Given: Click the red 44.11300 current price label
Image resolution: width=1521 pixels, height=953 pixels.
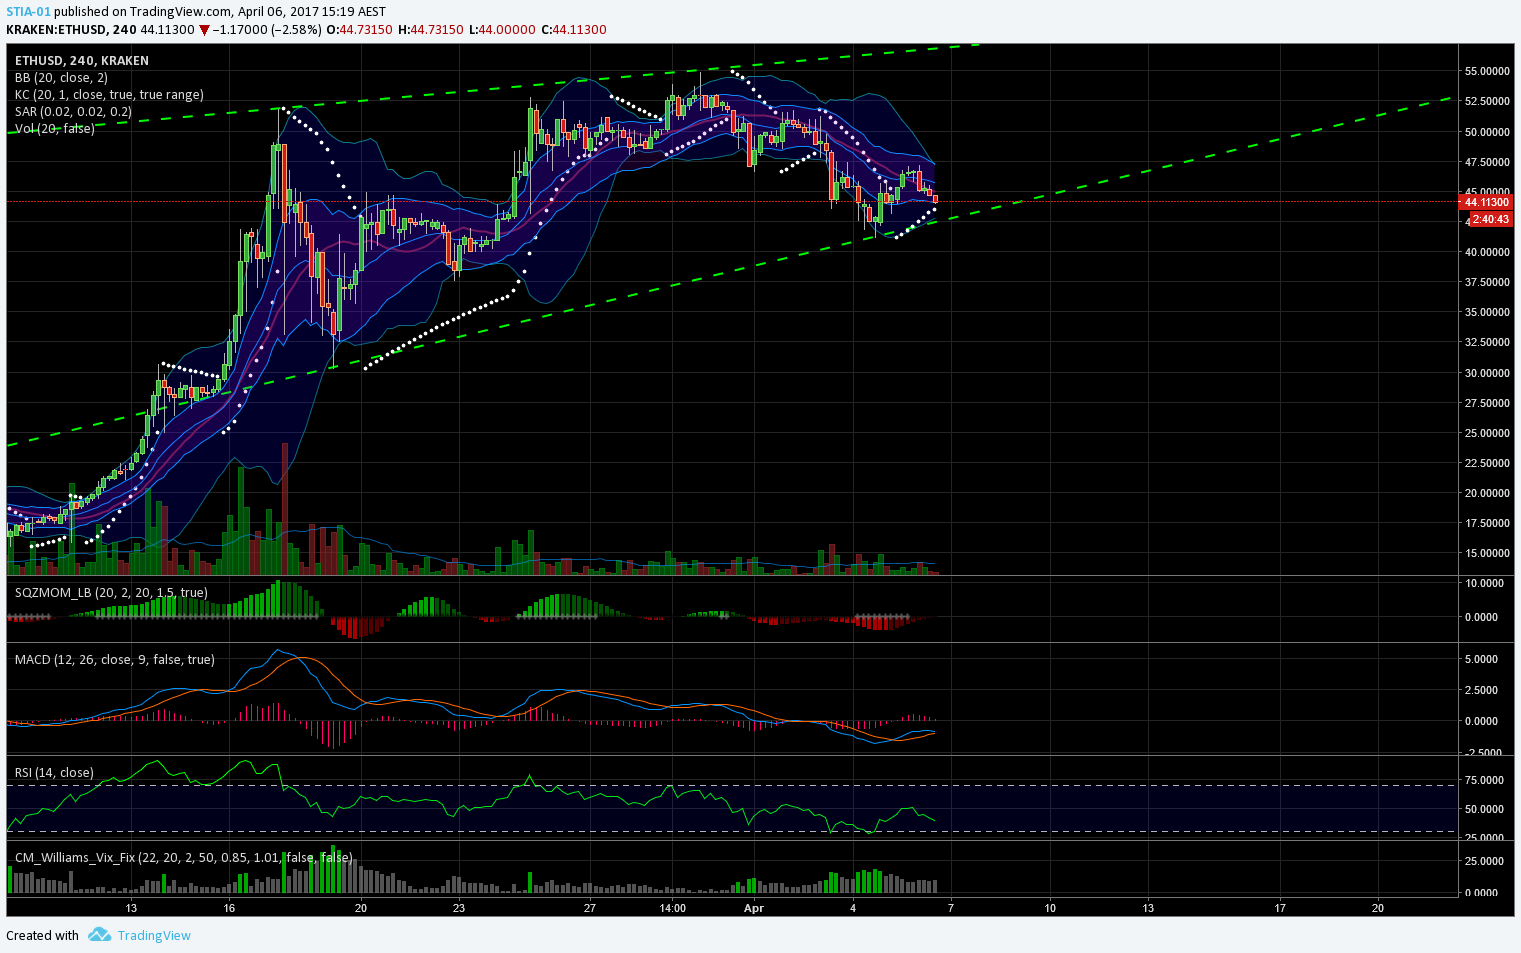Looking at the screenshot, I should tap(1485, 202).
